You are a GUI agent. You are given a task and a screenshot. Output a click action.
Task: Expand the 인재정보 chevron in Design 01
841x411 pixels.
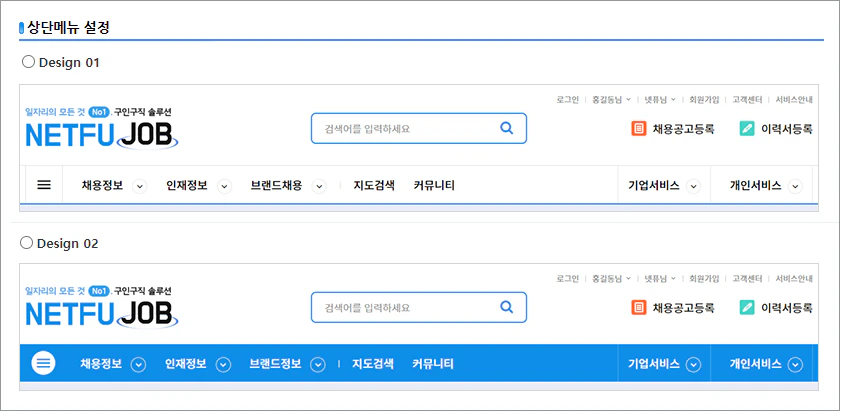[224, 186]
